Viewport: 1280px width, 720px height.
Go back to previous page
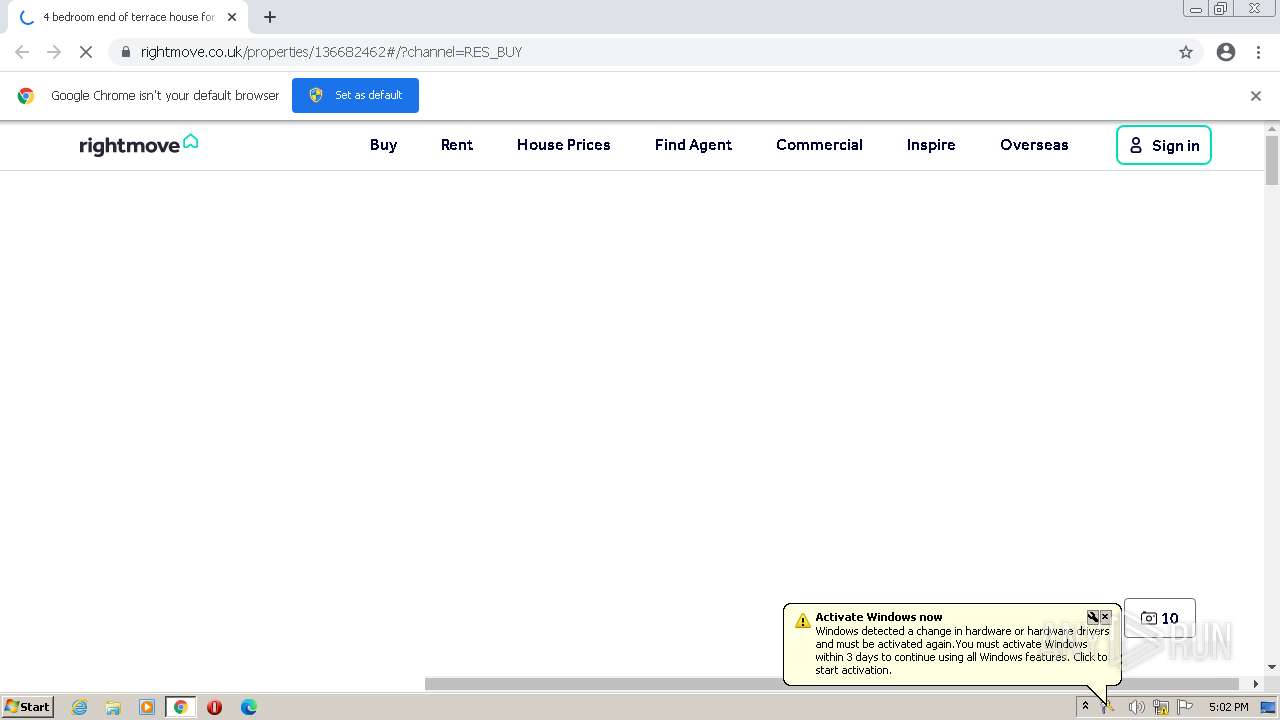(22, 52)
